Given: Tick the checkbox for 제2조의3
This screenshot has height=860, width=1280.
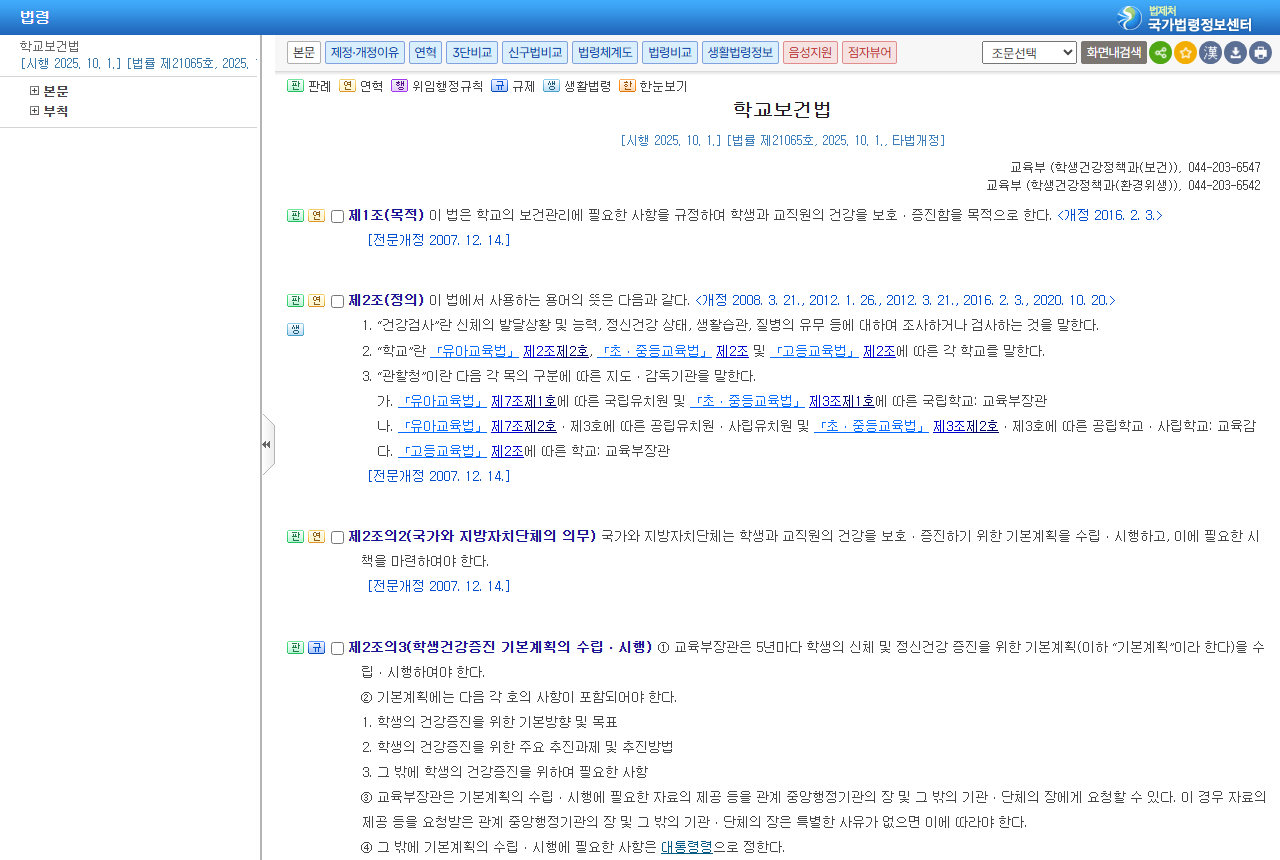Looking at the screenshot, I should (337, 648).
